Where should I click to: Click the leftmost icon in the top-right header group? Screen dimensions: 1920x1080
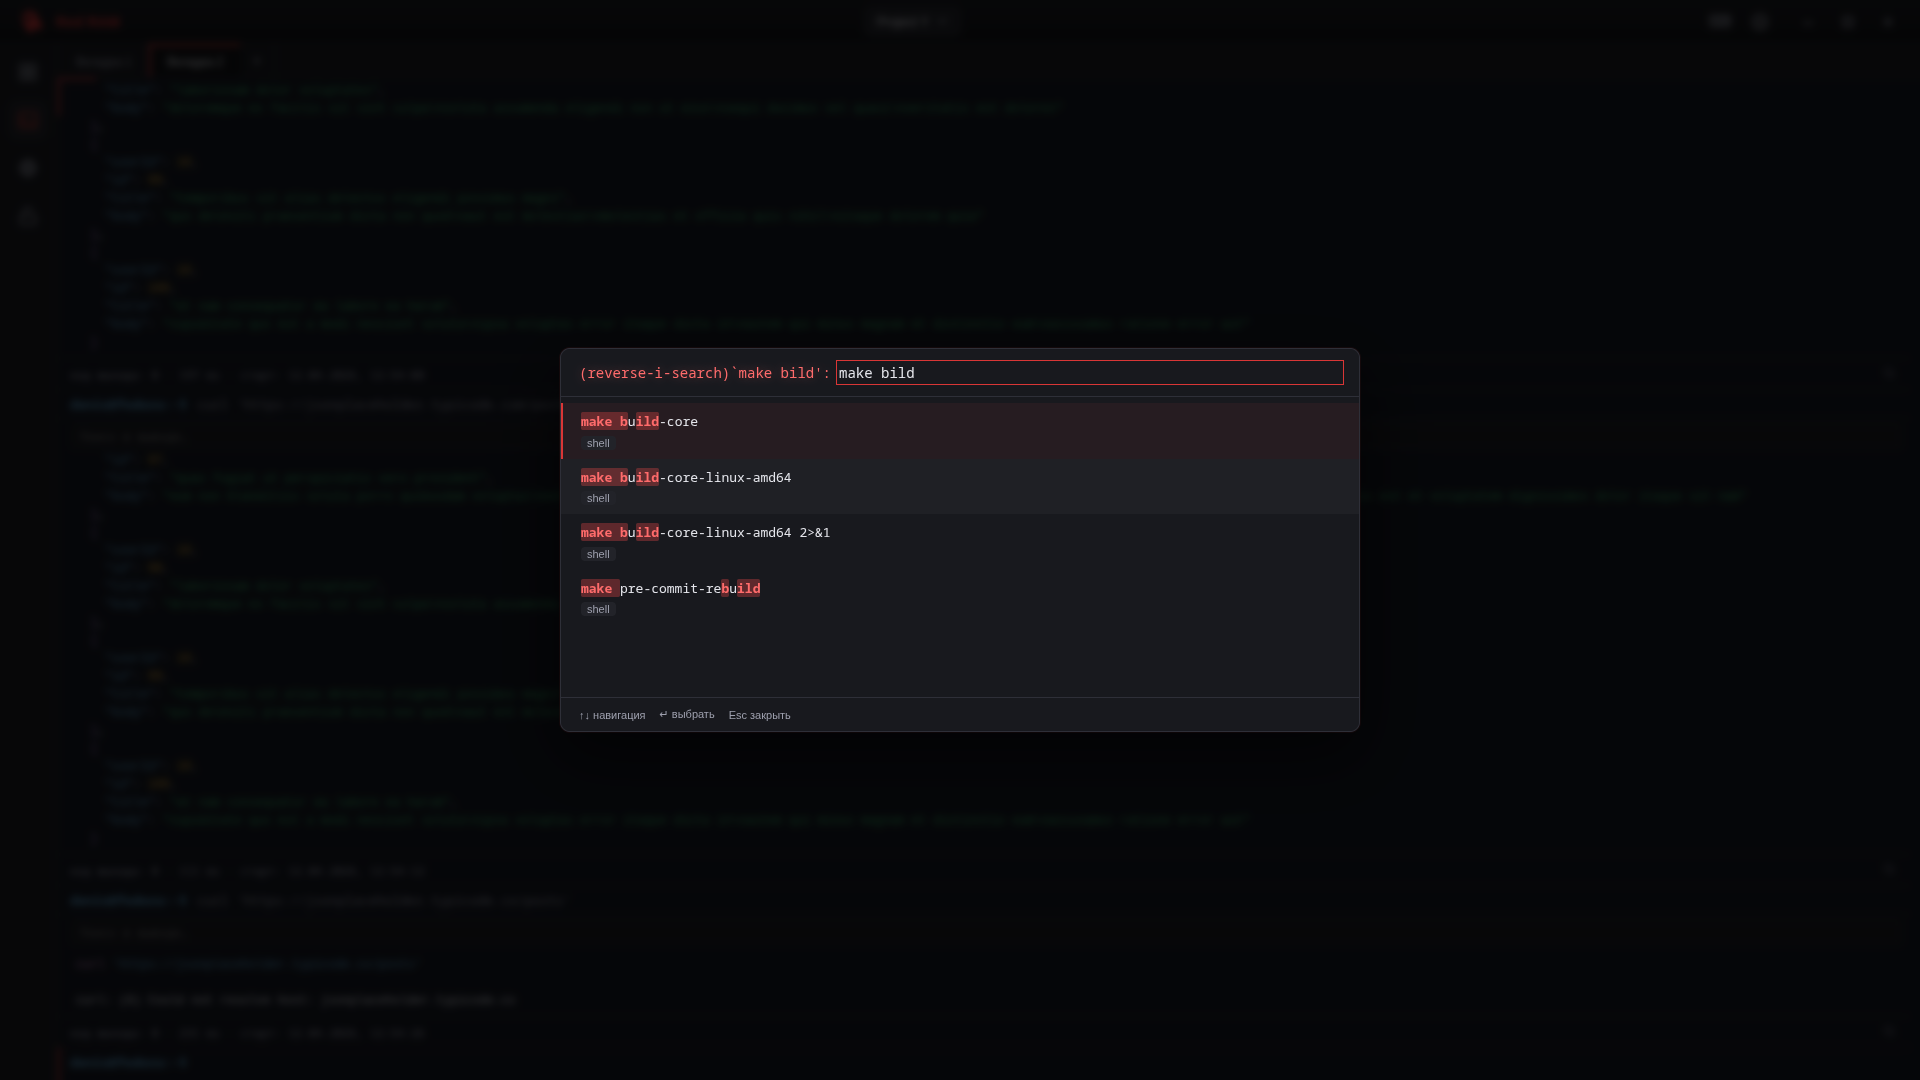click(x=1719, y=21)
